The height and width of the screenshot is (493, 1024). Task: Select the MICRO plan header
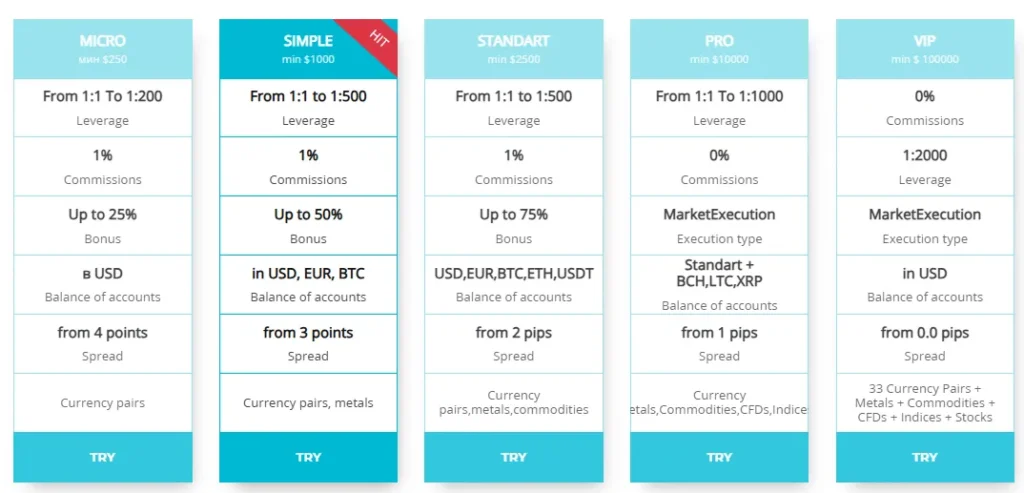(x=102, y=49)
